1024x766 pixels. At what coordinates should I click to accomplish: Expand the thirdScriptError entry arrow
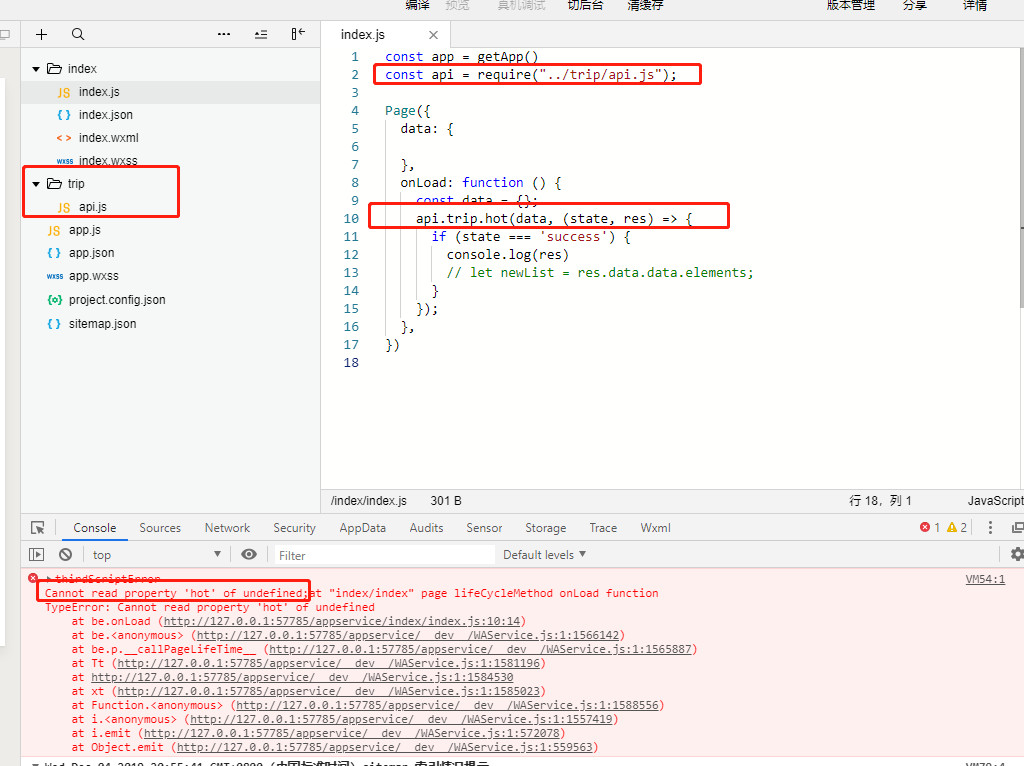(49, 579)
